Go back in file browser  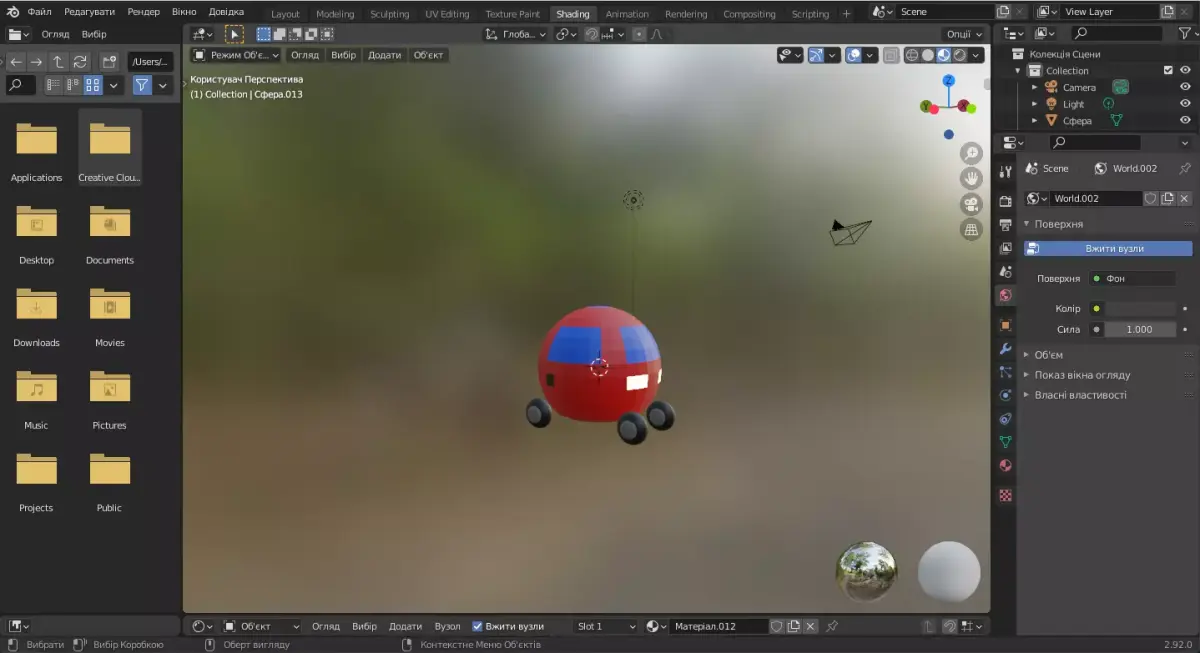(x=16, y=62)
